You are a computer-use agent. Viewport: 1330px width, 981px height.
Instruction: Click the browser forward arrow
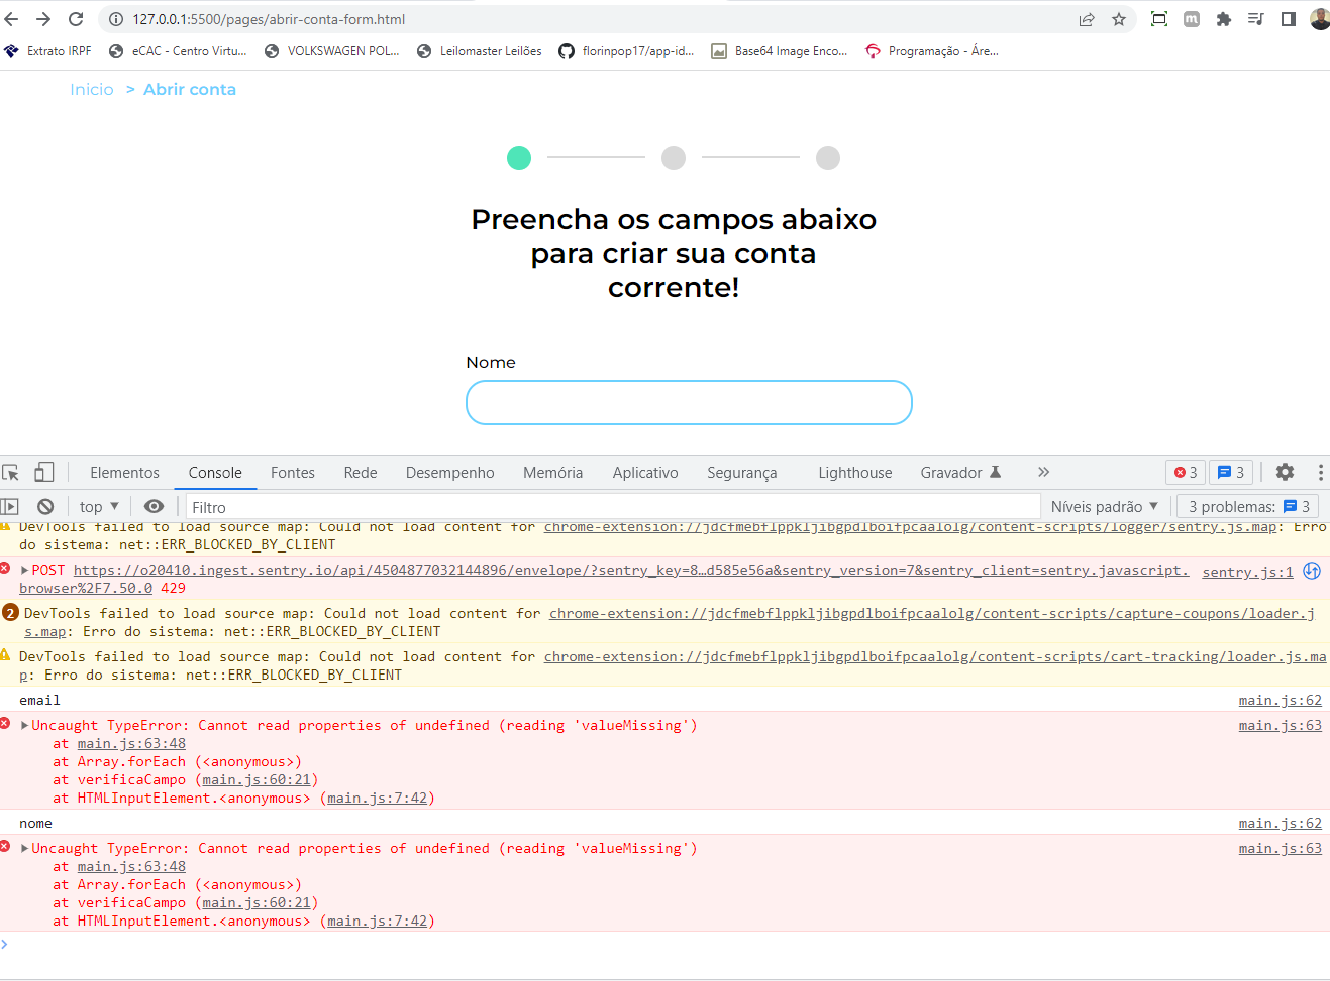pyautogui.click(x=43, y=19)
